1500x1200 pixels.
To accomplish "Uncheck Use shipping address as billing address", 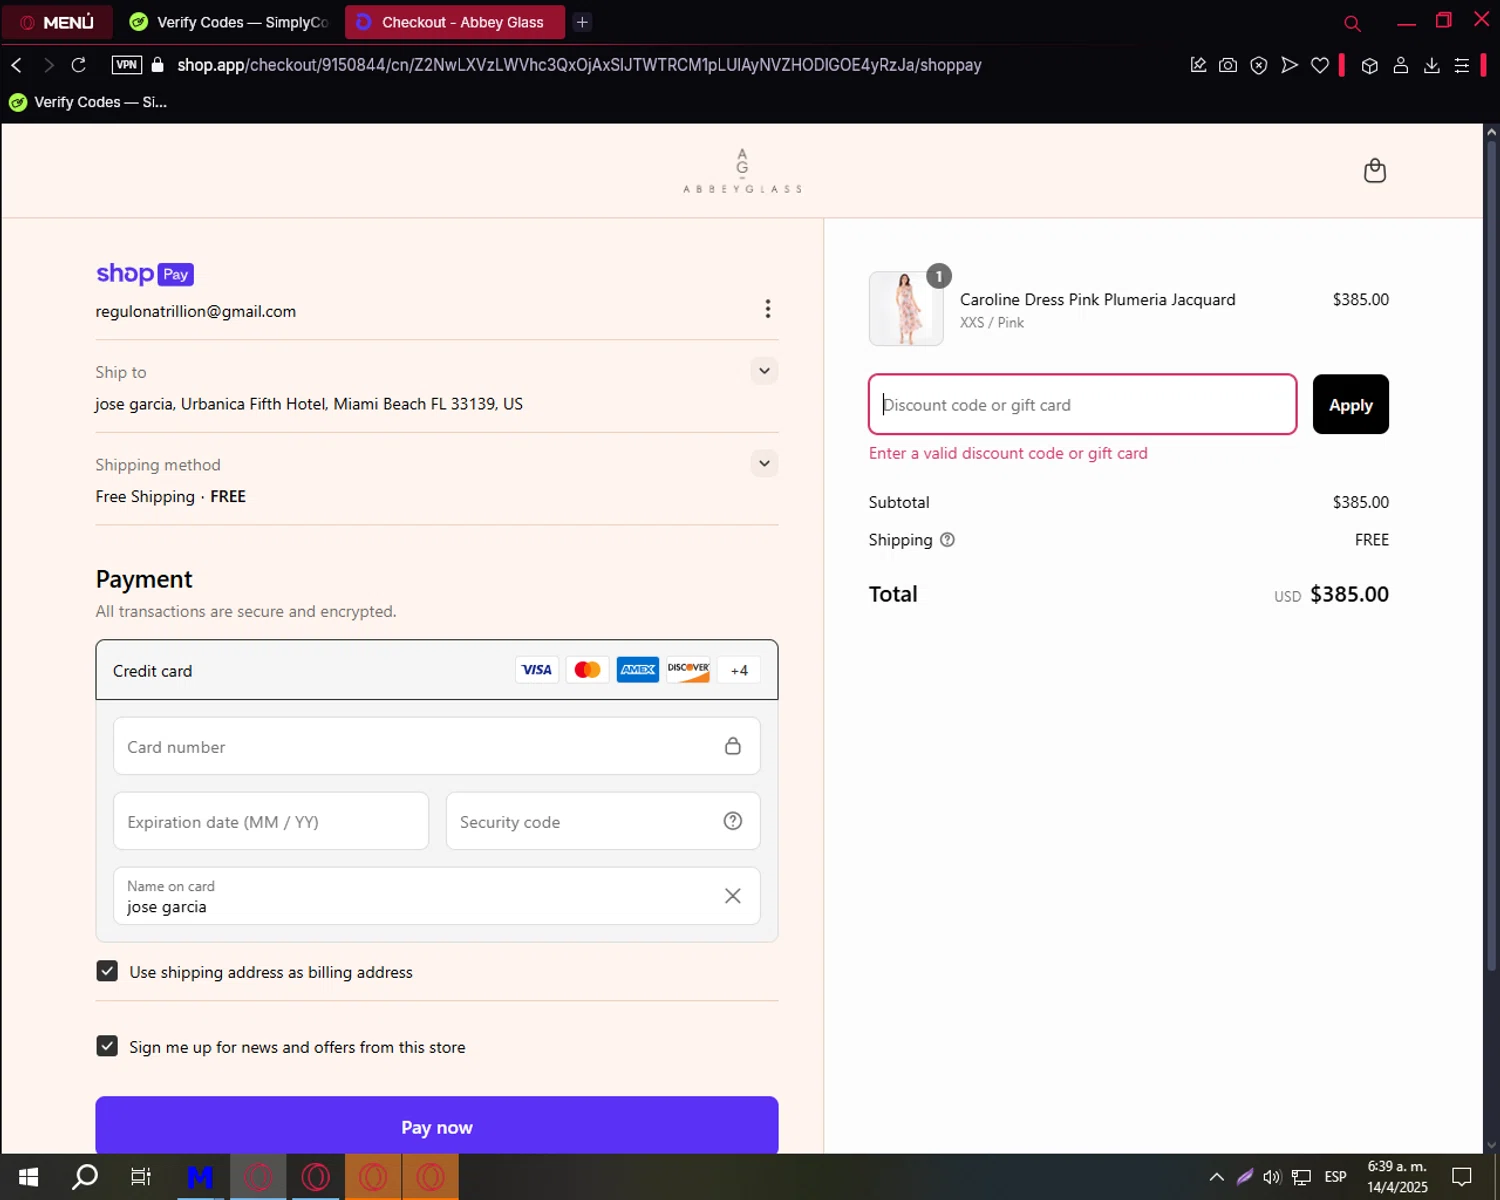I will (x=107, y=971).
